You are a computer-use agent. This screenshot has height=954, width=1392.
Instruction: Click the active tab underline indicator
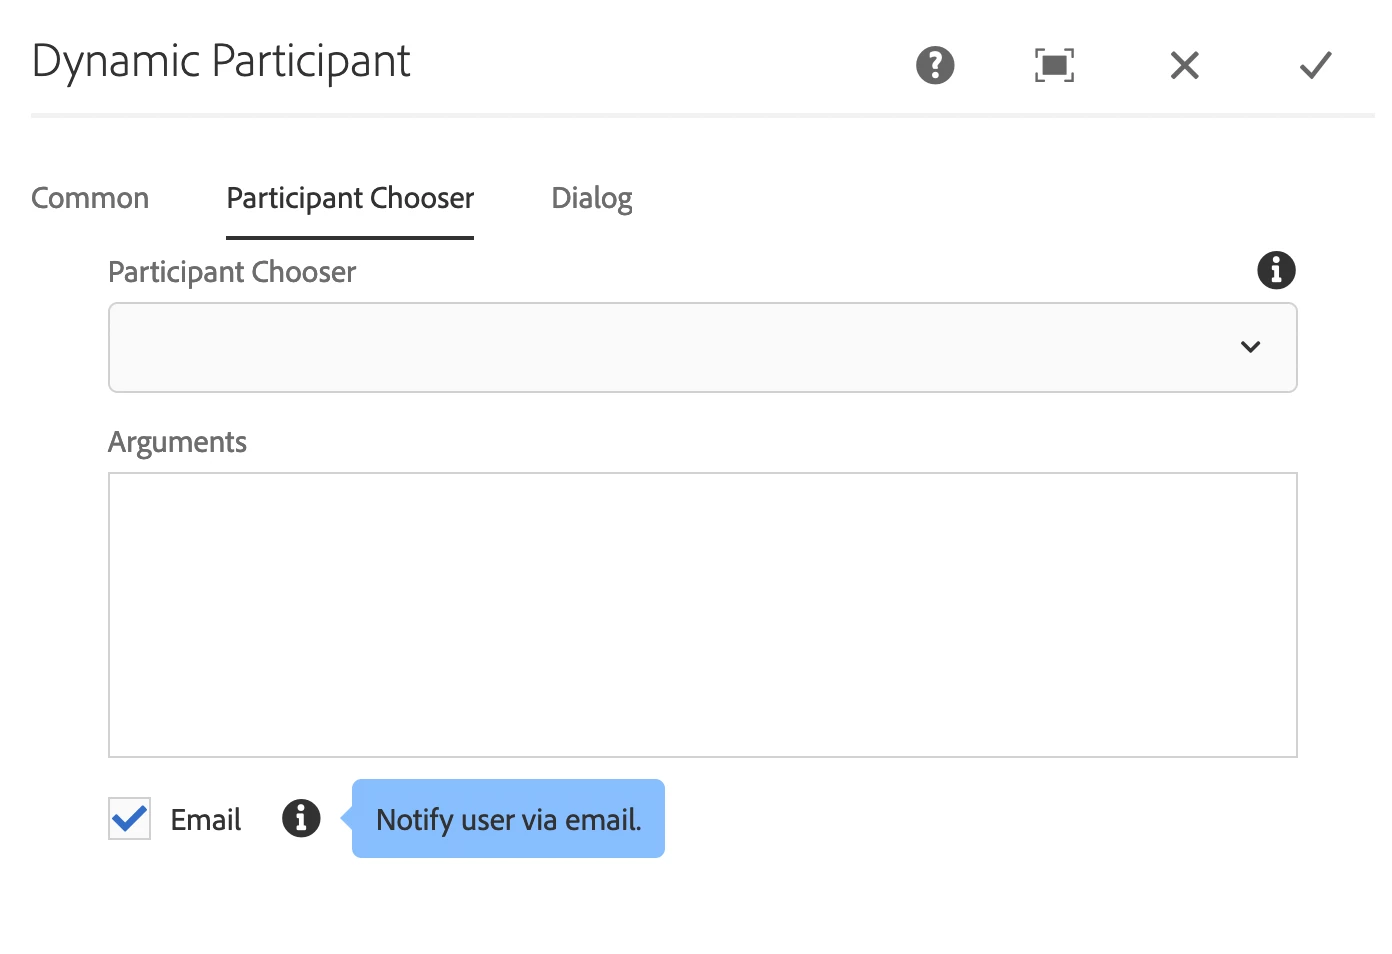[x=350, y=238]
